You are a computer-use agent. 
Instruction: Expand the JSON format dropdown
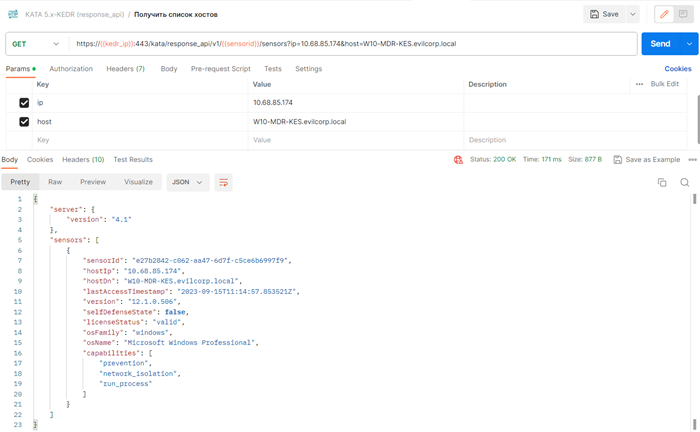(186, 182)
